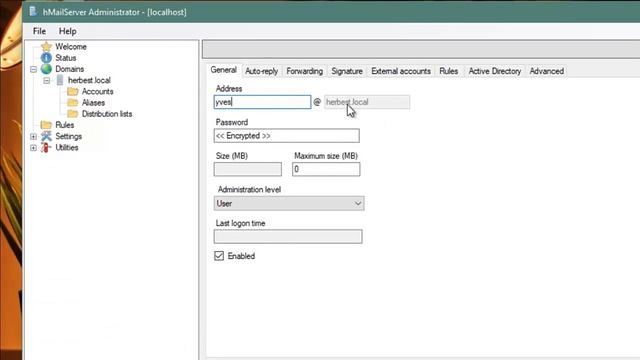Select Aliases in the tree
The image size is (640, 360).
point(93,102)
